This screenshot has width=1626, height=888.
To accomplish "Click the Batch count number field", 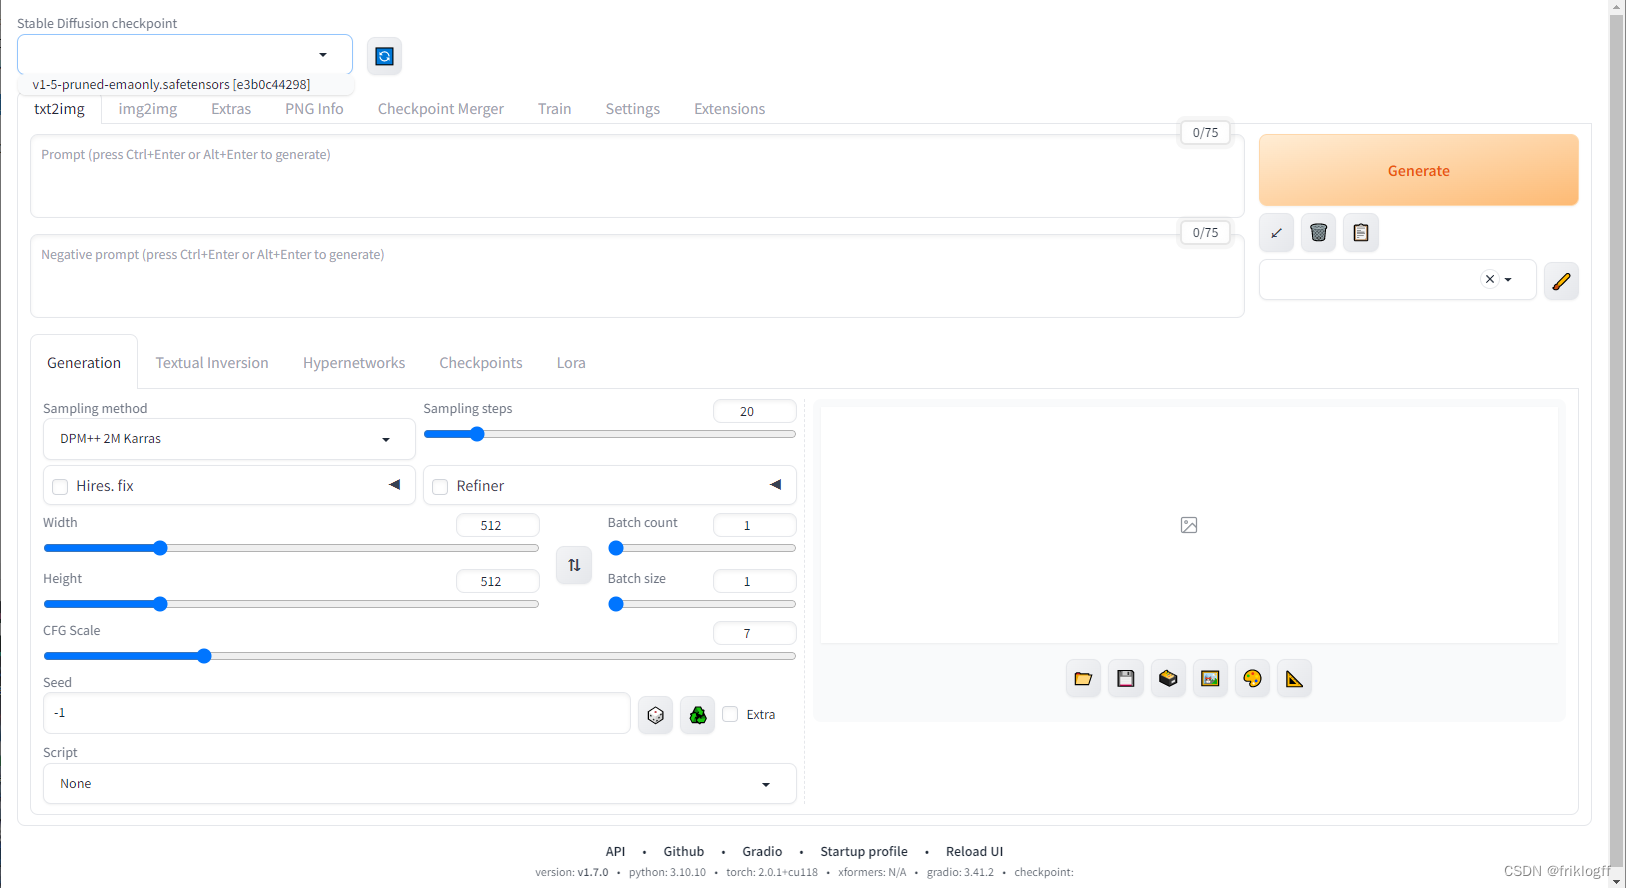I will (x=755, y=525).
